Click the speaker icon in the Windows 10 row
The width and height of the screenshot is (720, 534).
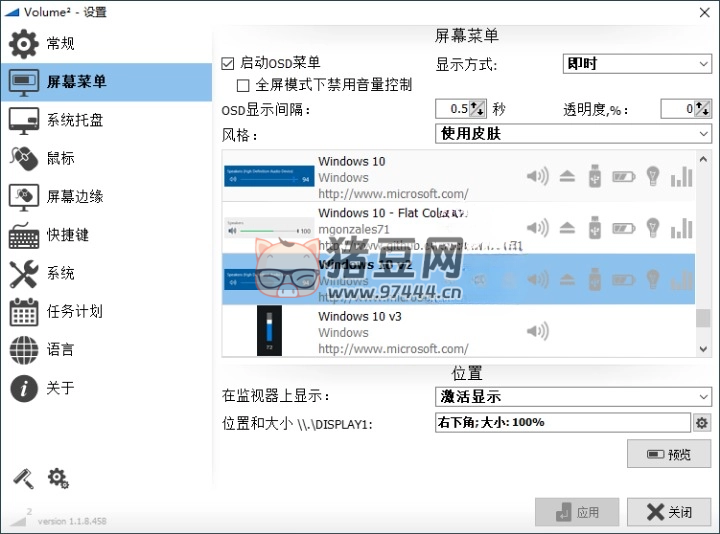click(538, 177)
